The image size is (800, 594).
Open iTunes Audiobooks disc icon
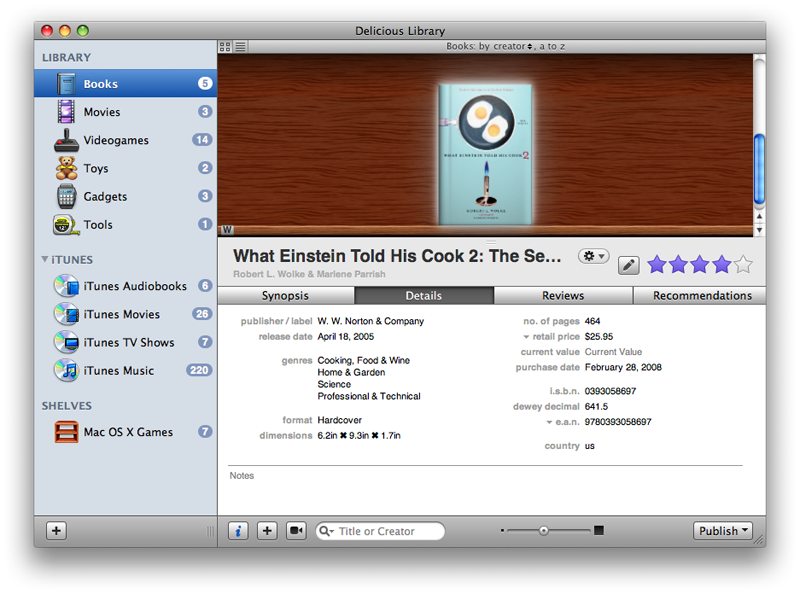(66, 286)
